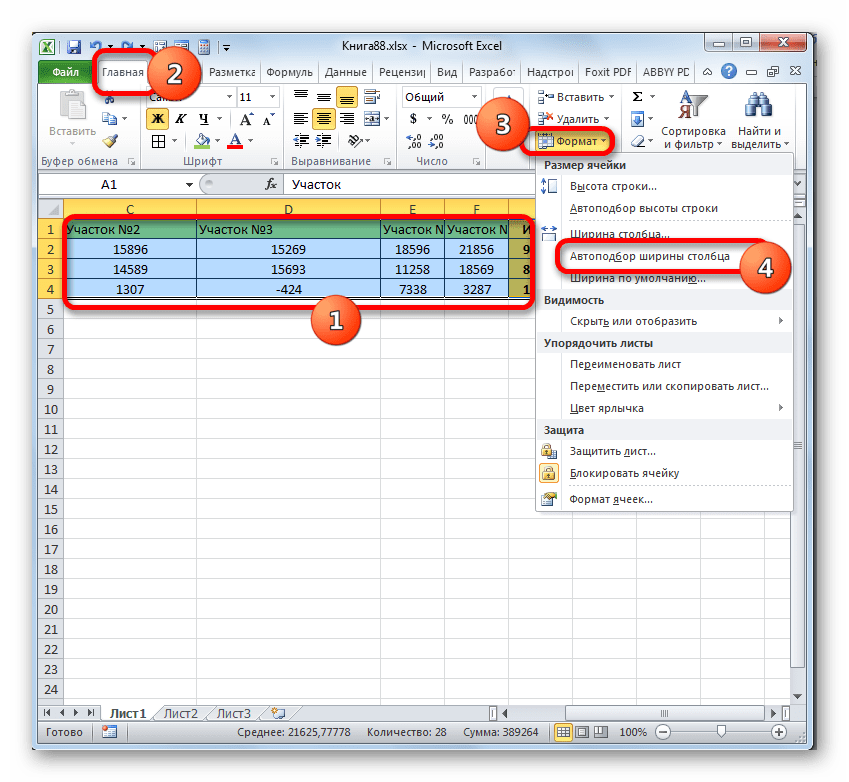Image resolution: width=849 pixels, height=782 pixels.
Task: Click the Insert function fx icon
Action: [x=271, y=185]
